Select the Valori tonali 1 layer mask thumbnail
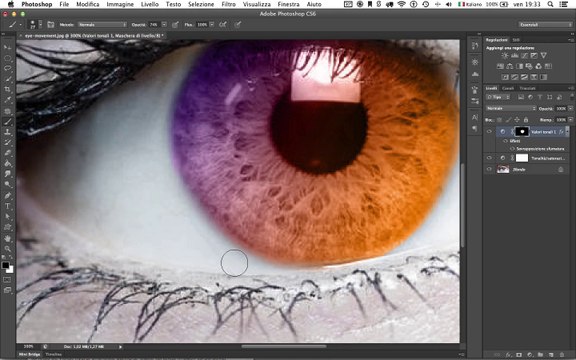This screenshot has width=576, height=360. (522, 132)
